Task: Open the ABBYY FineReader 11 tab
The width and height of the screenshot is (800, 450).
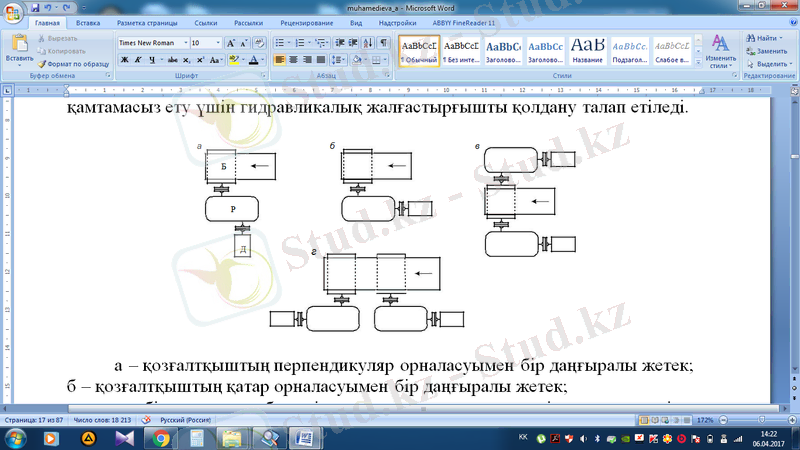Action: [x=463, y=23]
